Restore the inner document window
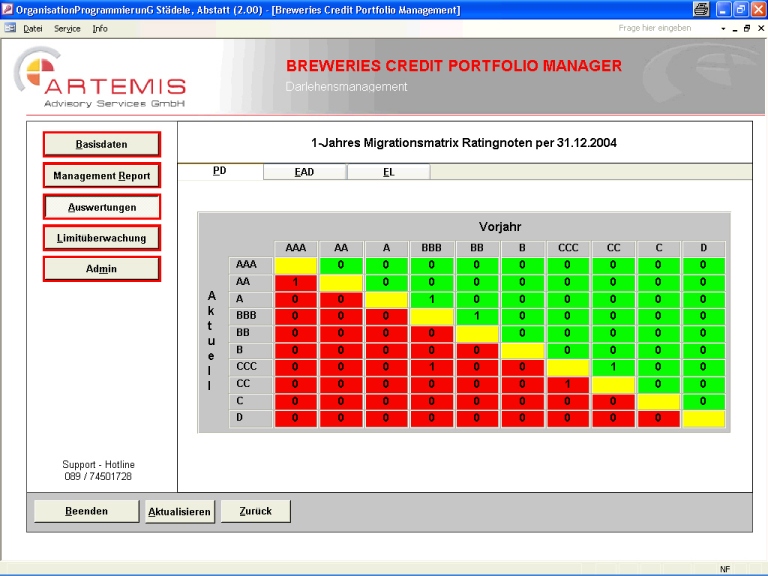The width and height of the screenshot is (768, 576). pyautogui.click(x=747, y=28)
